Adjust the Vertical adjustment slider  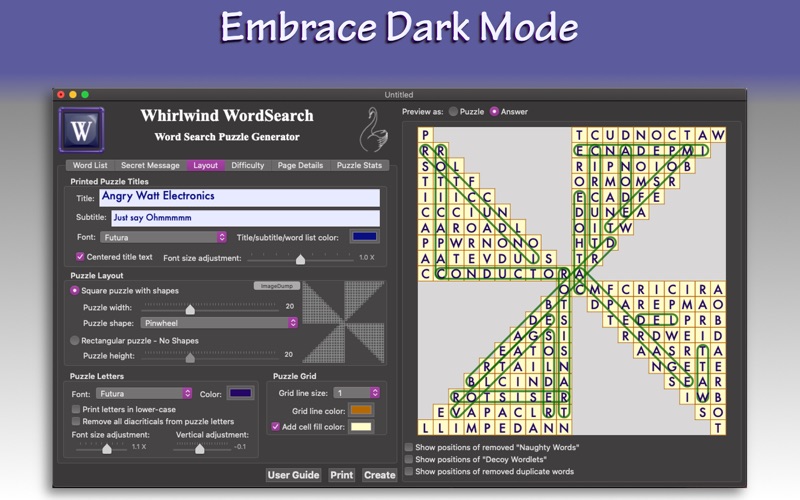click(x=199, y=448)
